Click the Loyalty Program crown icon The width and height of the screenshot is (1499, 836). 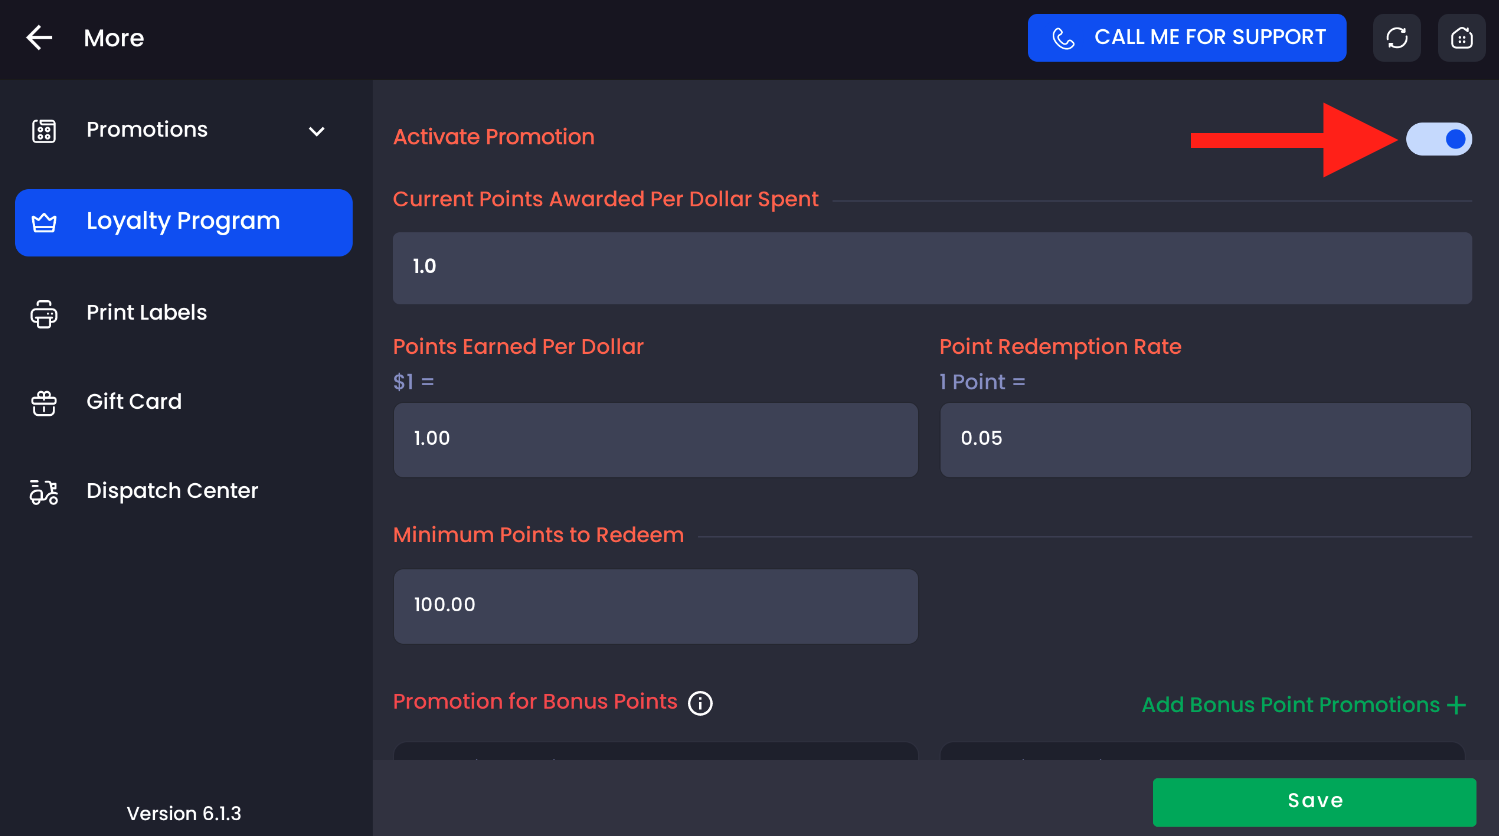pyautogui.click(x=44, y=223)
